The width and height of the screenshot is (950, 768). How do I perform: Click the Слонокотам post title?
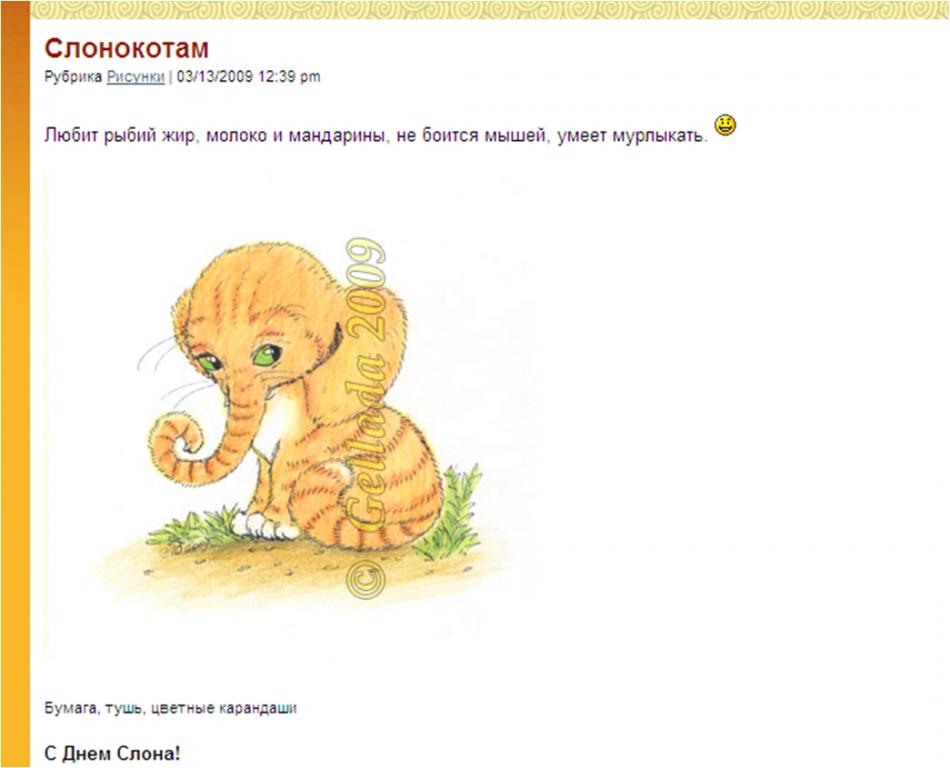127,48
